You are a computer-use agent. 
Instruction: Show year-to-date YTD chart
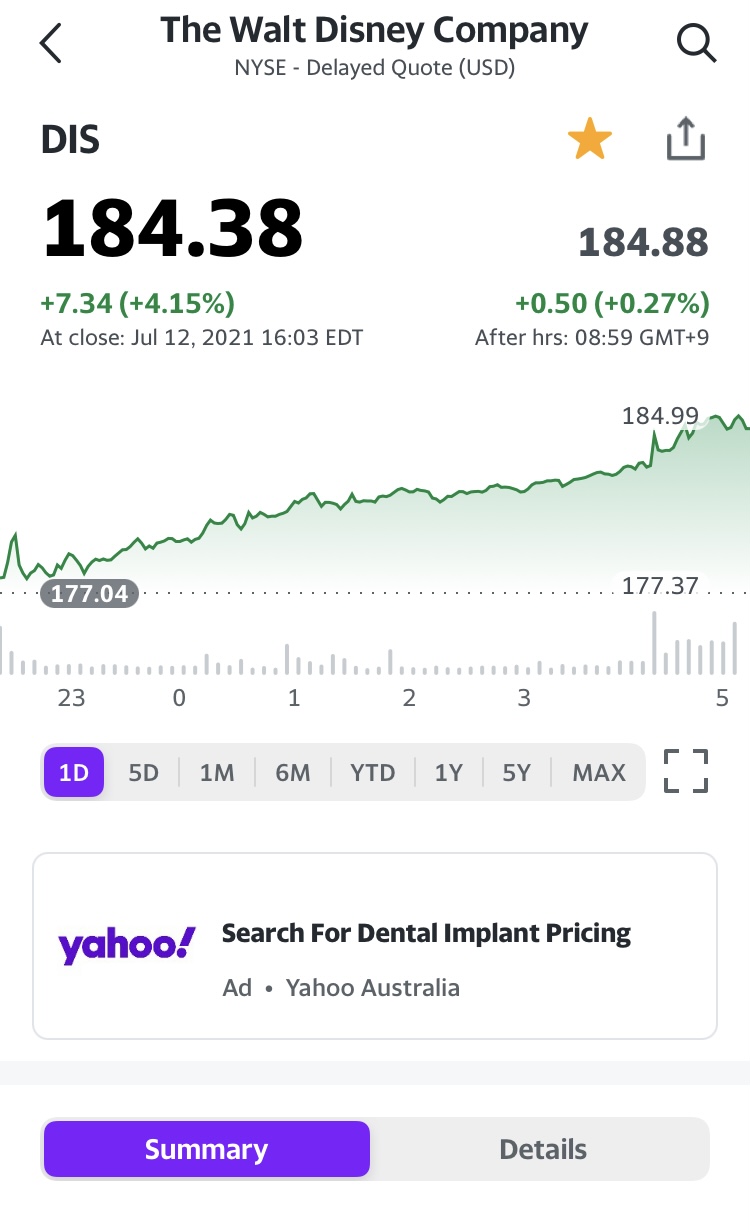click(373, 772)
